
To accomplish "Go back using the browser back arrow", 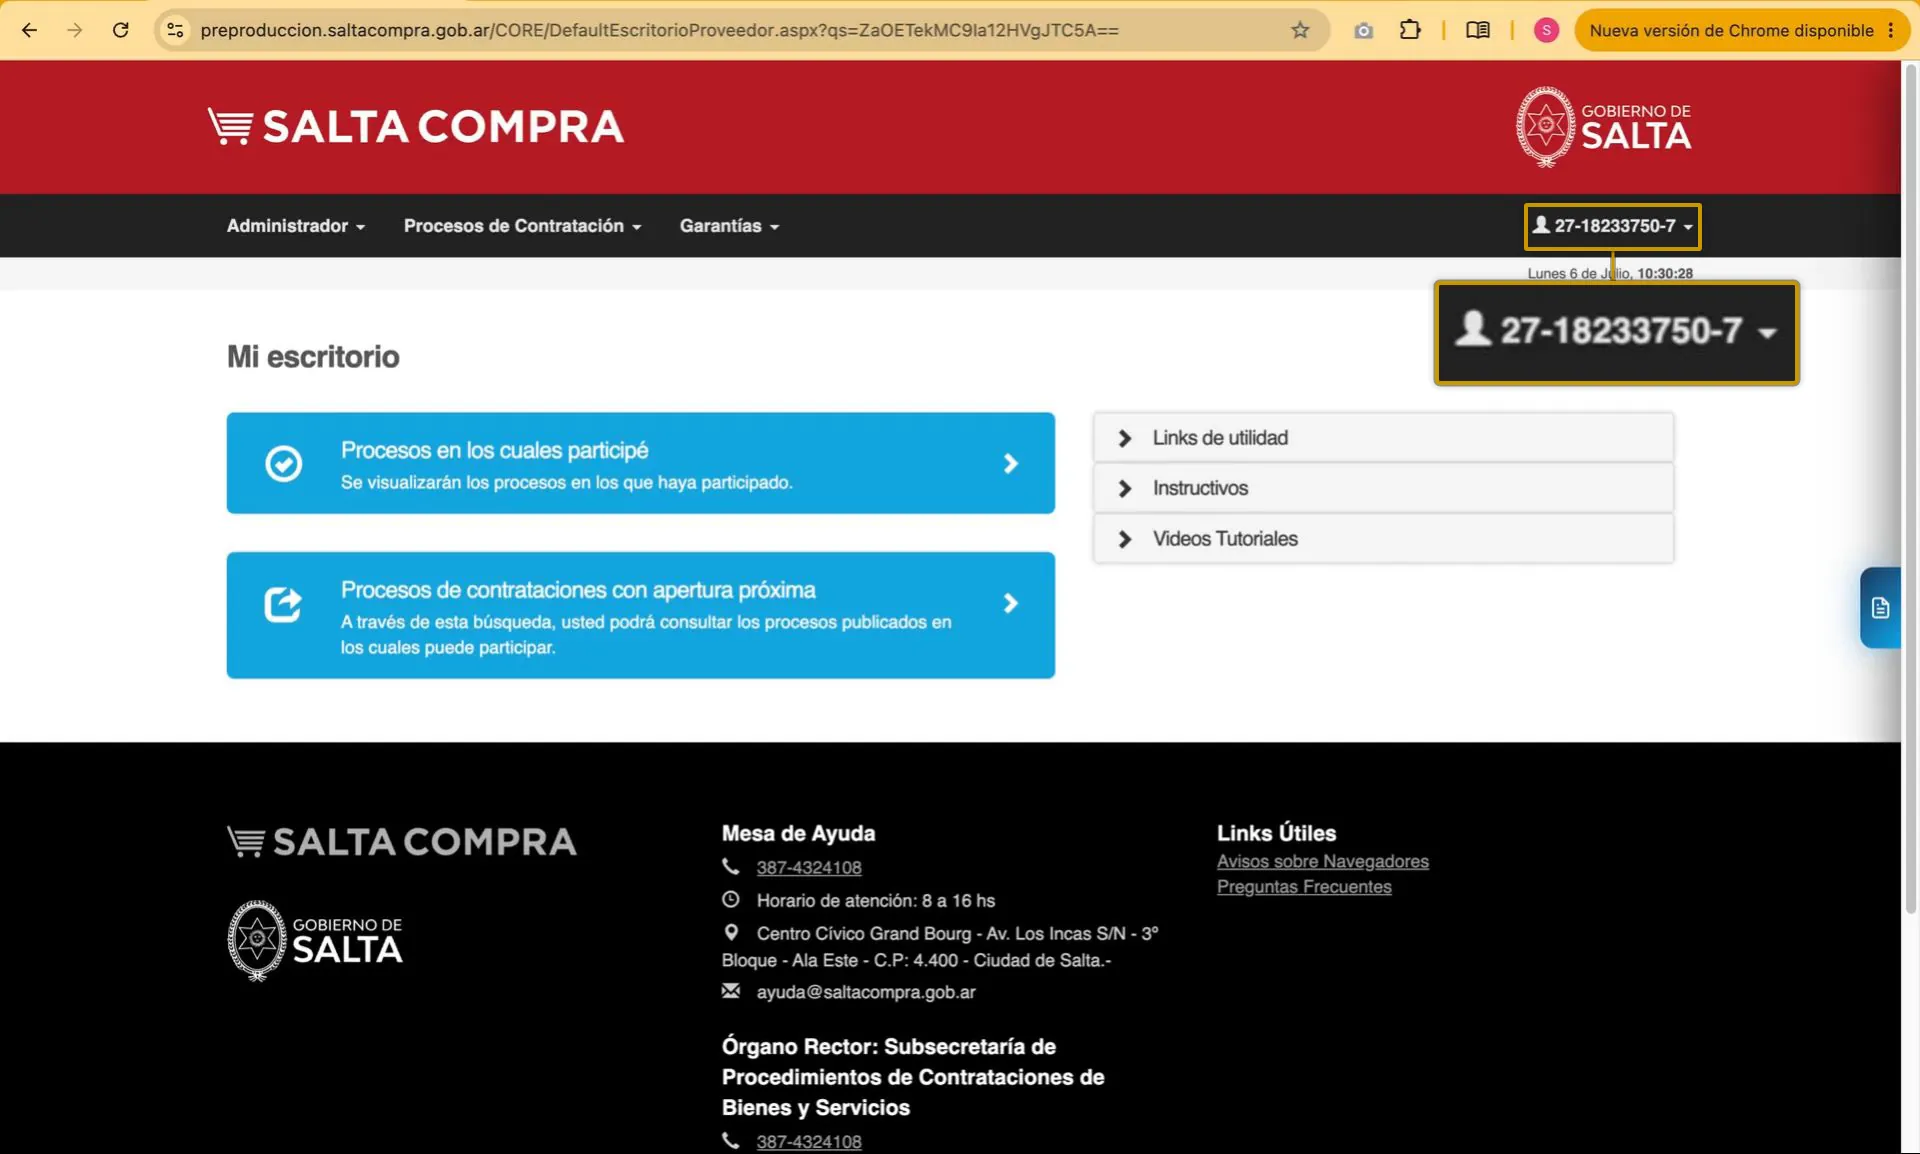I will click(29, 30).
